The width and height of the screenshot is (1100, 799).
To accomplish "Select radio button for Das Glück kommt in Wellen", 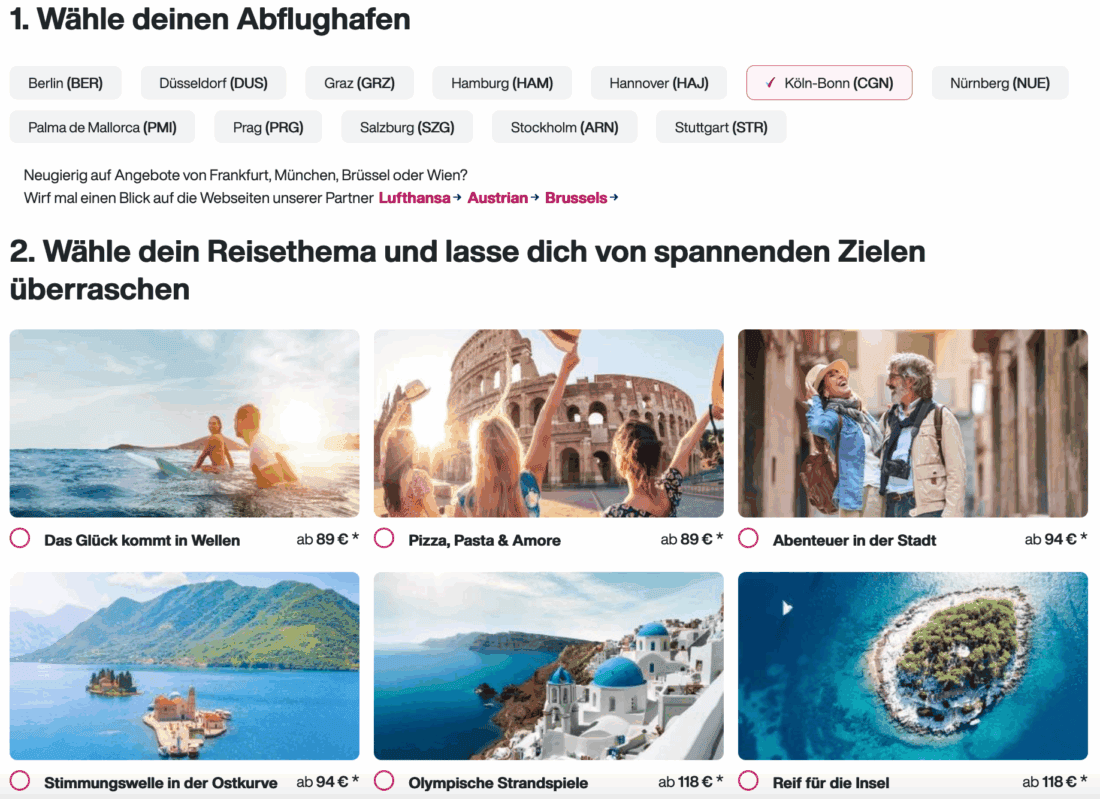I will pos(20,539).
